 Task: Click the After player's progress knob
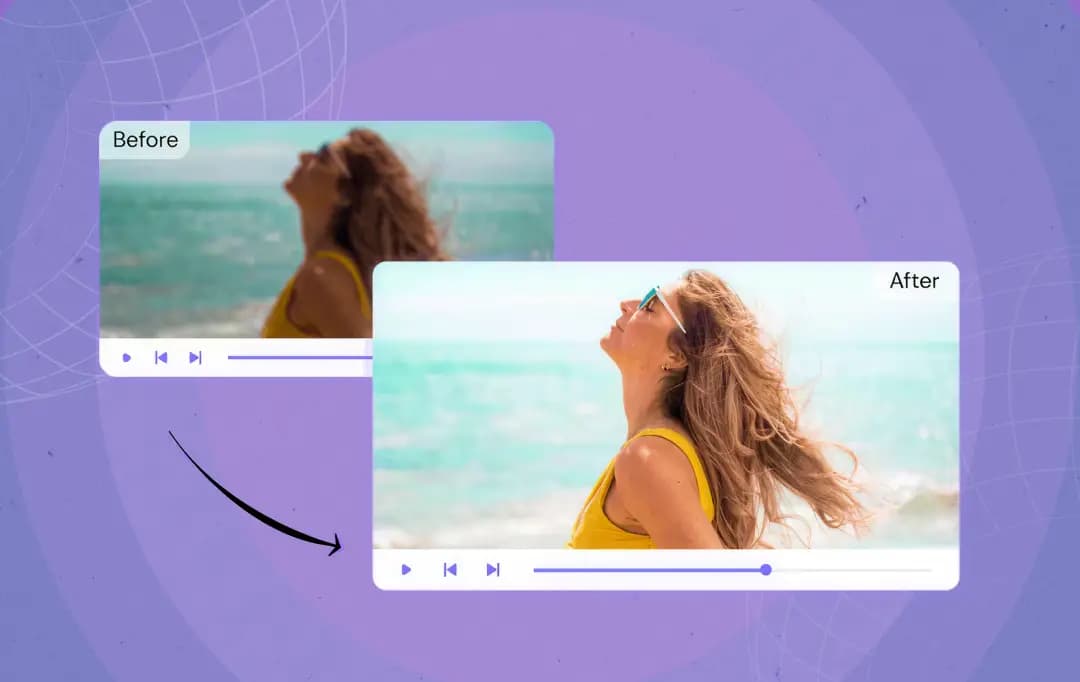click(x=766, y=570)
